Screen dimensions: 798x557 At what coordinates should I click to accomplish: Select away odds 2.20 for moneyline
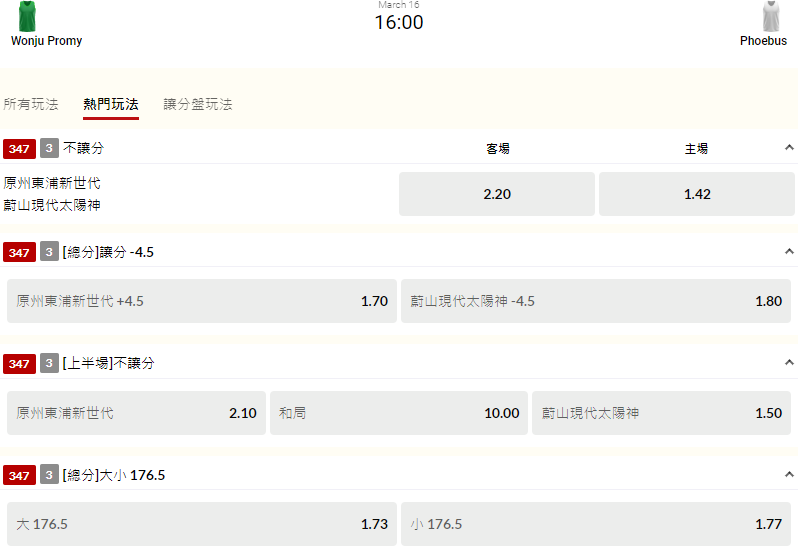[497, 194]
